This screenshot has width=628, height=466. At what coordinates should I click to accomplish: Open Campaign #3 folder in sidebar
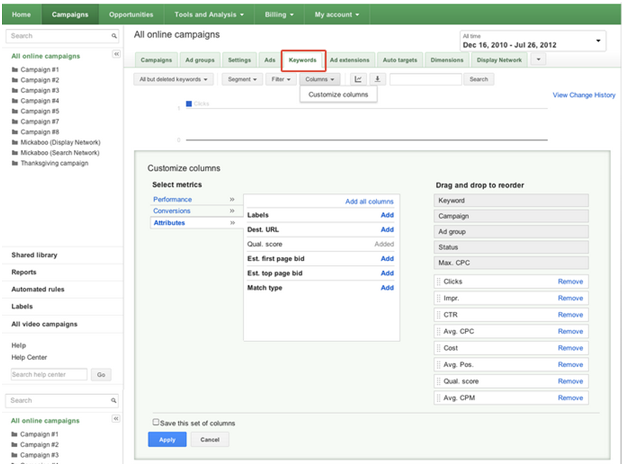40,90
